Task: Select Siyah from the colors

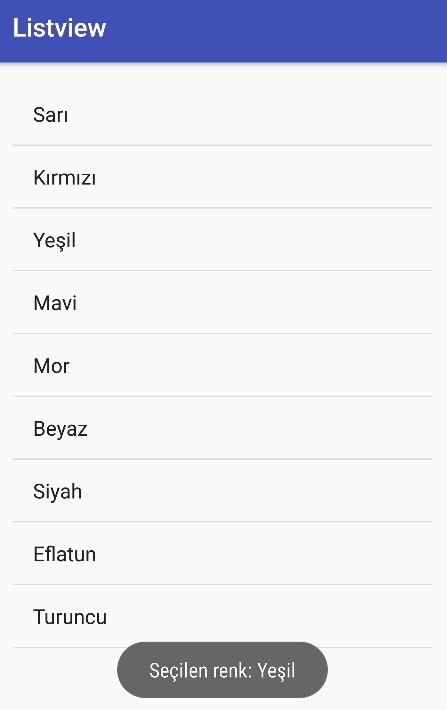Action: (222, 491)
